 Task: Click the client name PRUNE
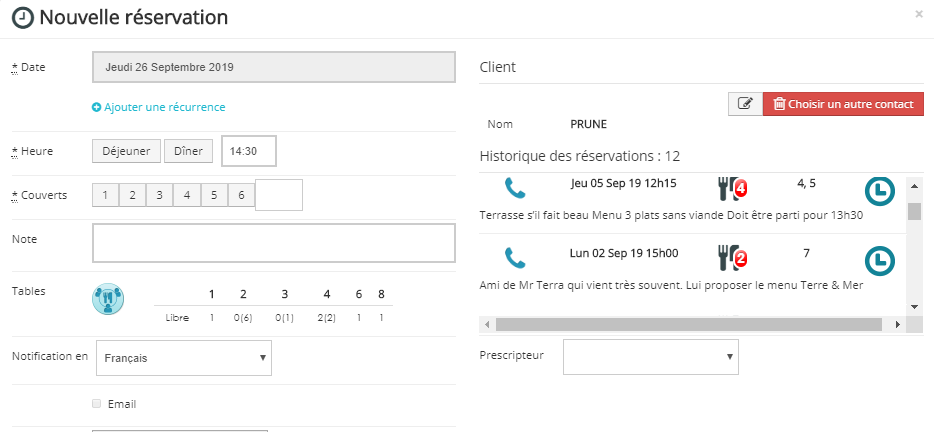(x=589, y=125)
